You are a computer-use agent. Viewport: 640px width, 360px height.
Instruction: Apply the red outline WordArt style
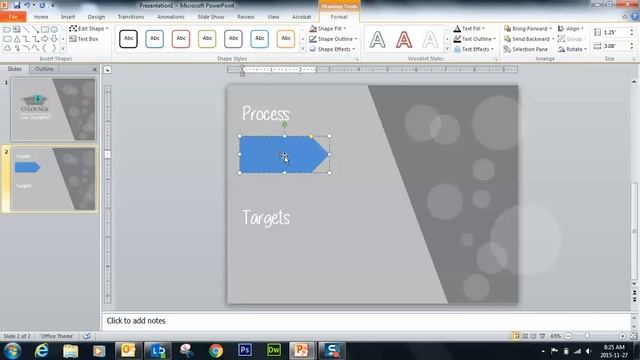coord(404,40)
